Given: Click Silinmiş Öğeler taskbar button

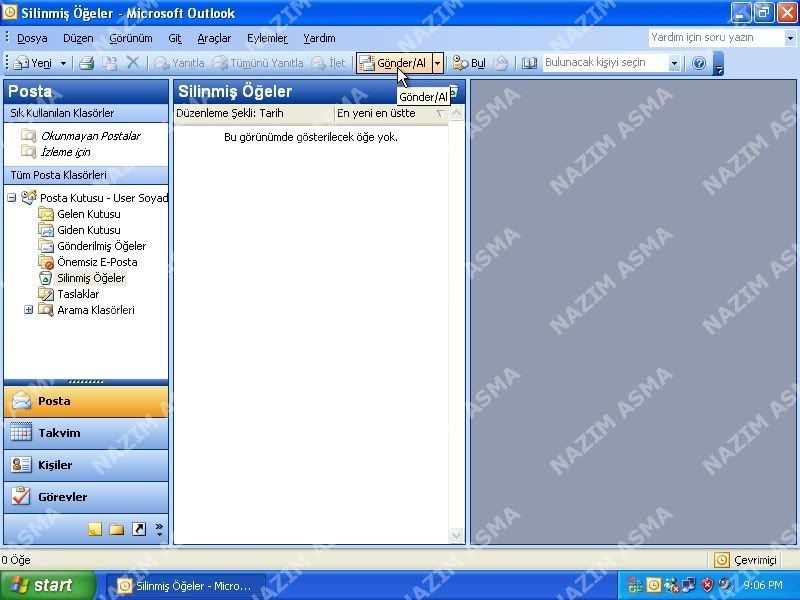Looking at the screenshot, I should tap(186, 586).
